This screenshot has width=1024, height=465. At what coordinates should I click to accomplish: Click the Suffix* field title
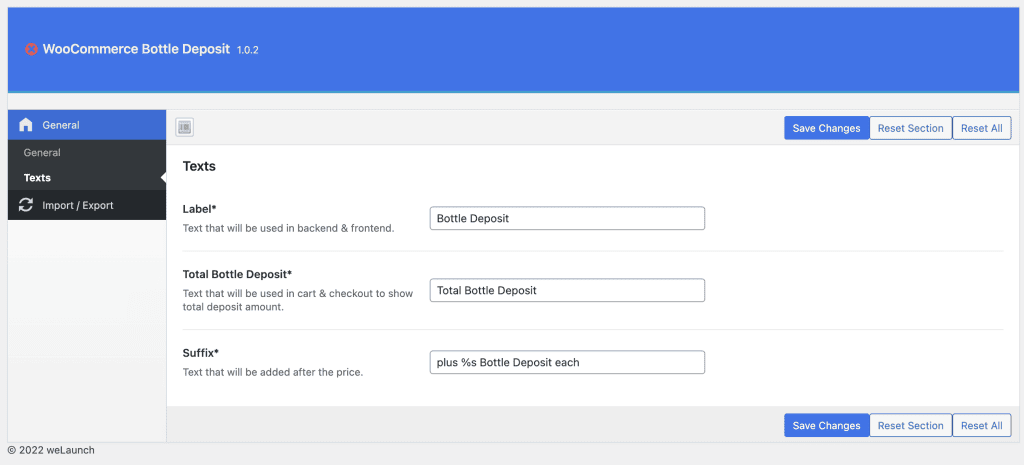click(200, 353)
